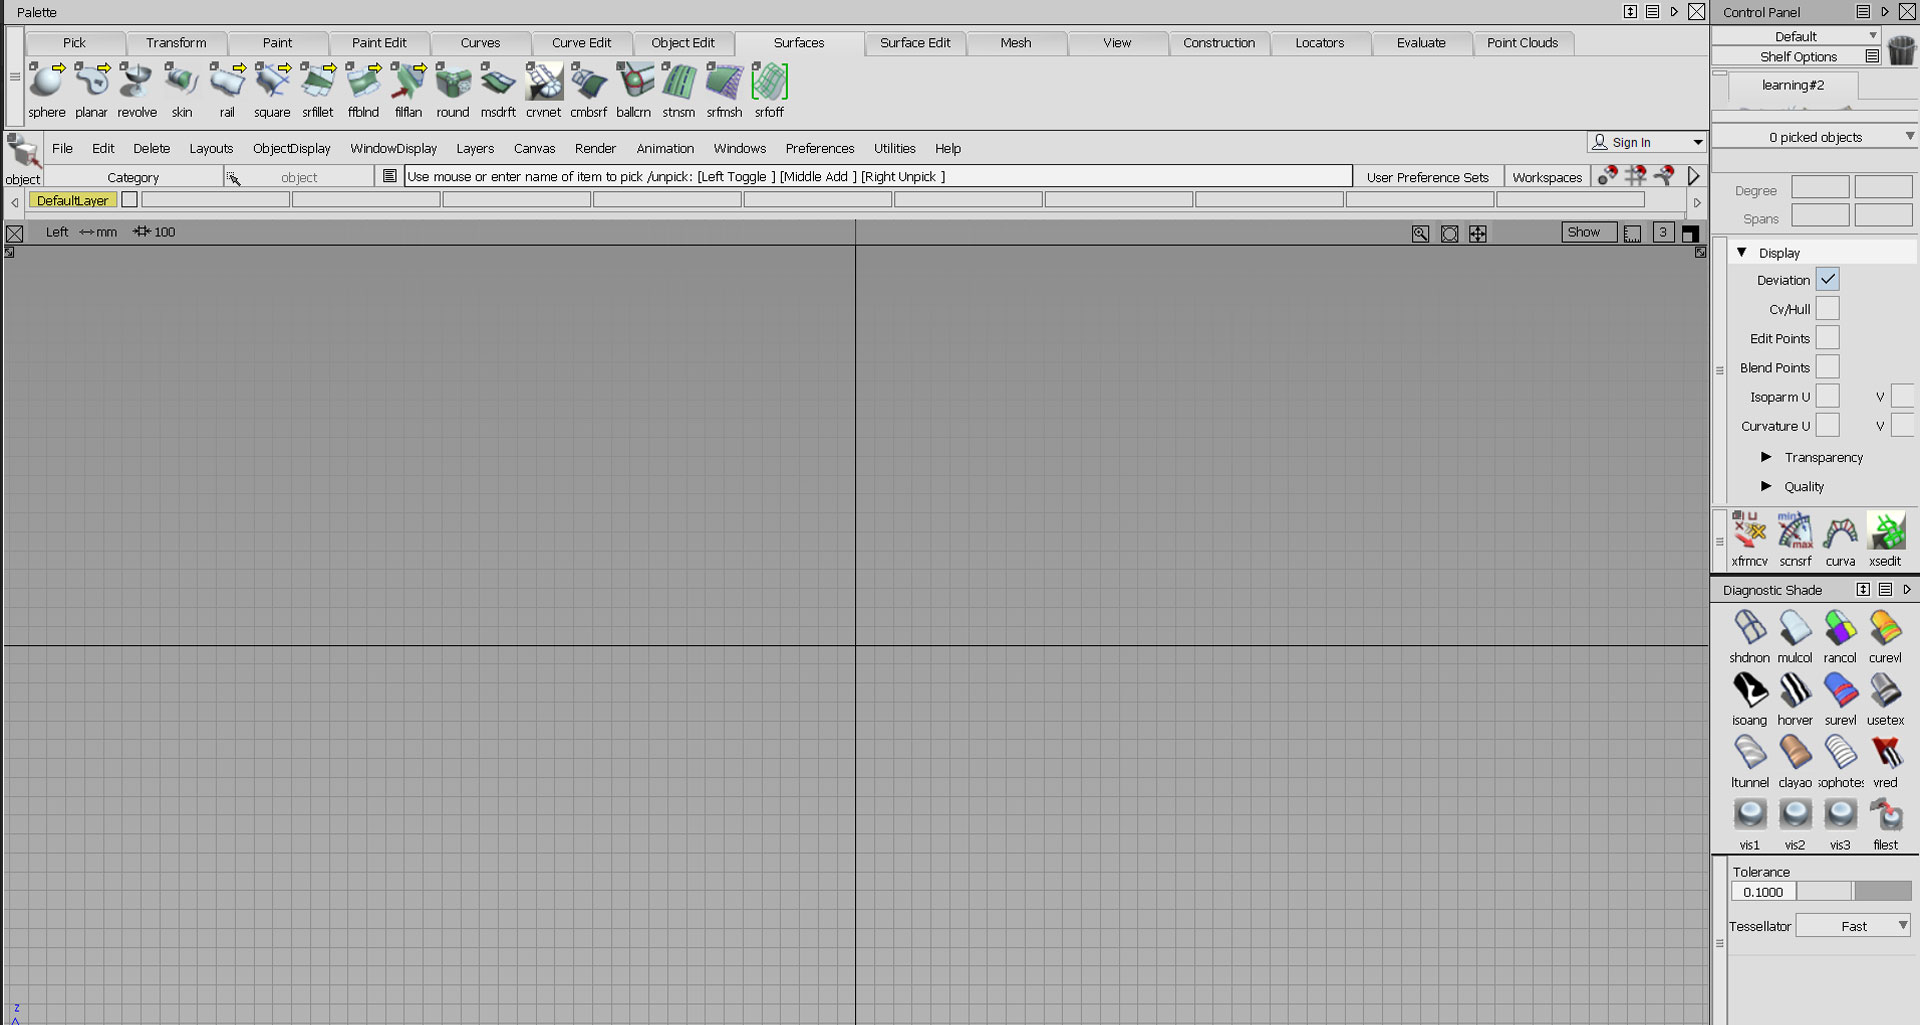1920x1025 pixels.
Task: Click the skin surface tool icon
Action: (x=181, y=82)
